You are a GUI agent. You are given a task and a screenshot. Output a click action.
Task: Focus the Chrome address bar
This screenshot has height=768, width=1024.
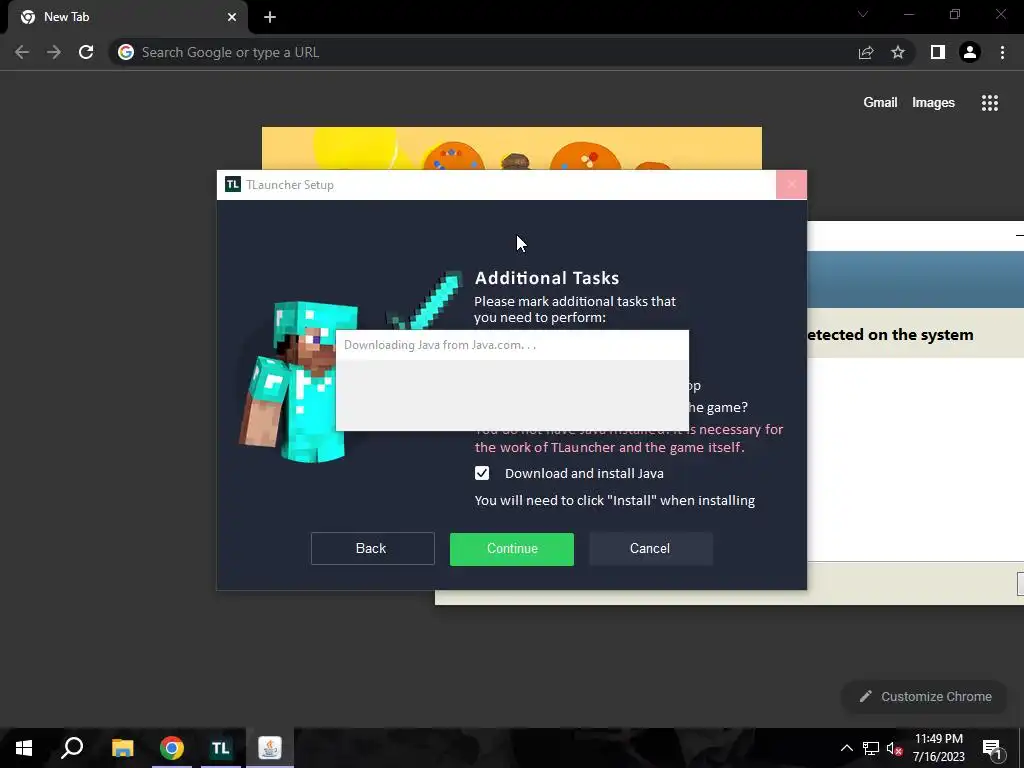(483, 52)
